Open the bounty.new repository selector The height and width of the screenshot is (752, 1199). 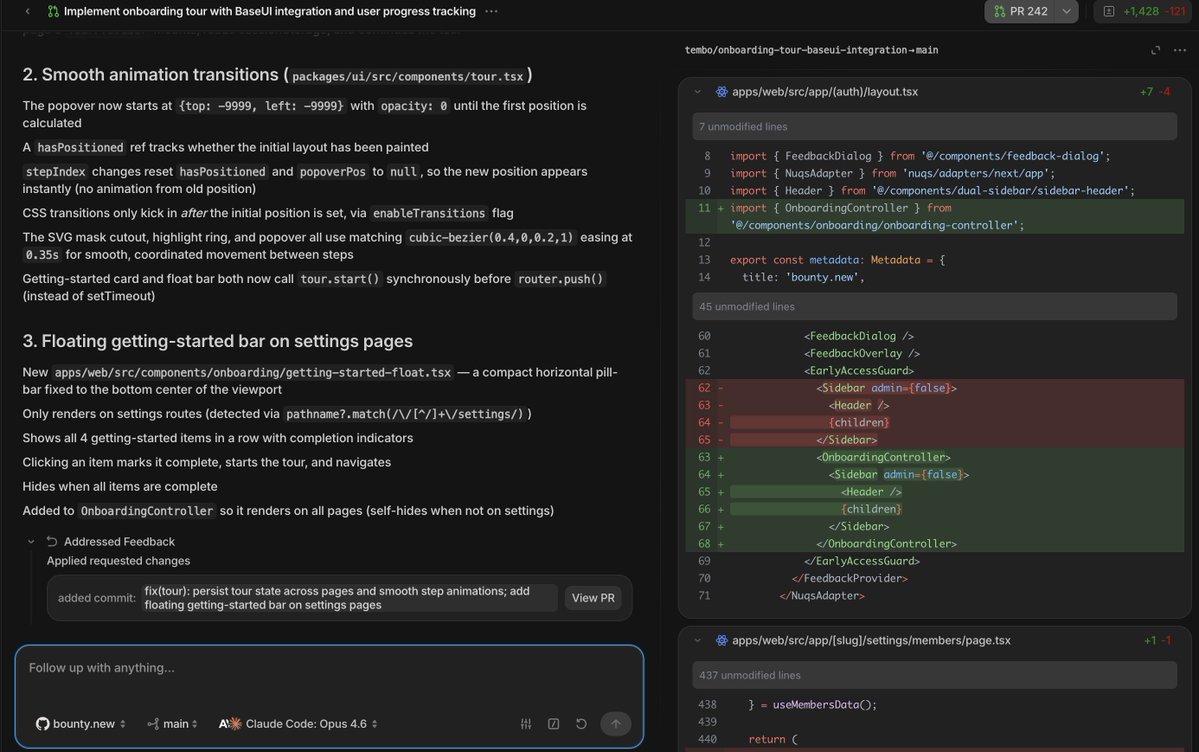point(80,724)
